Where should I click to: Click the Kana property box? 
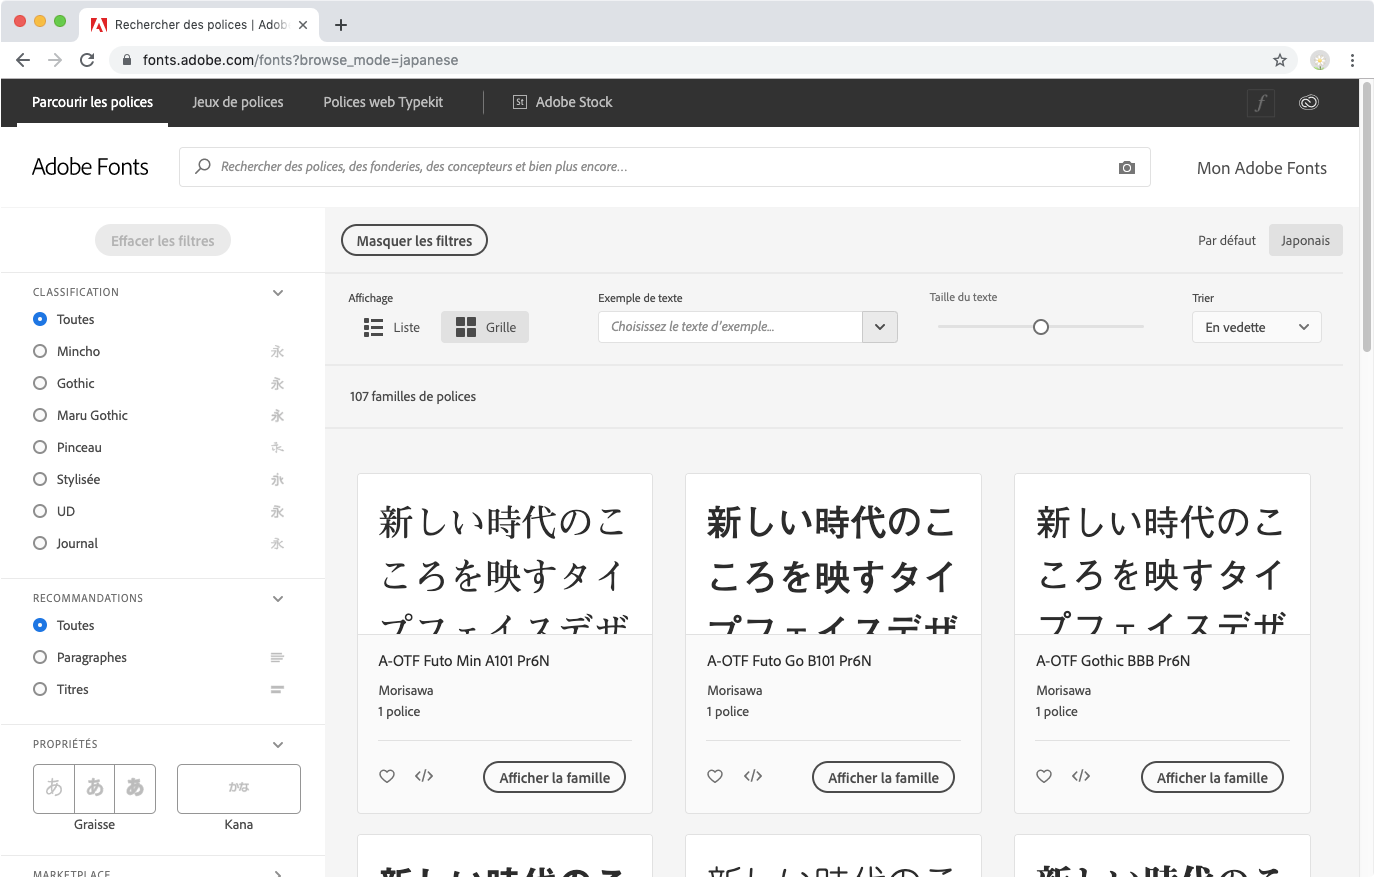(x=239, y=788)
